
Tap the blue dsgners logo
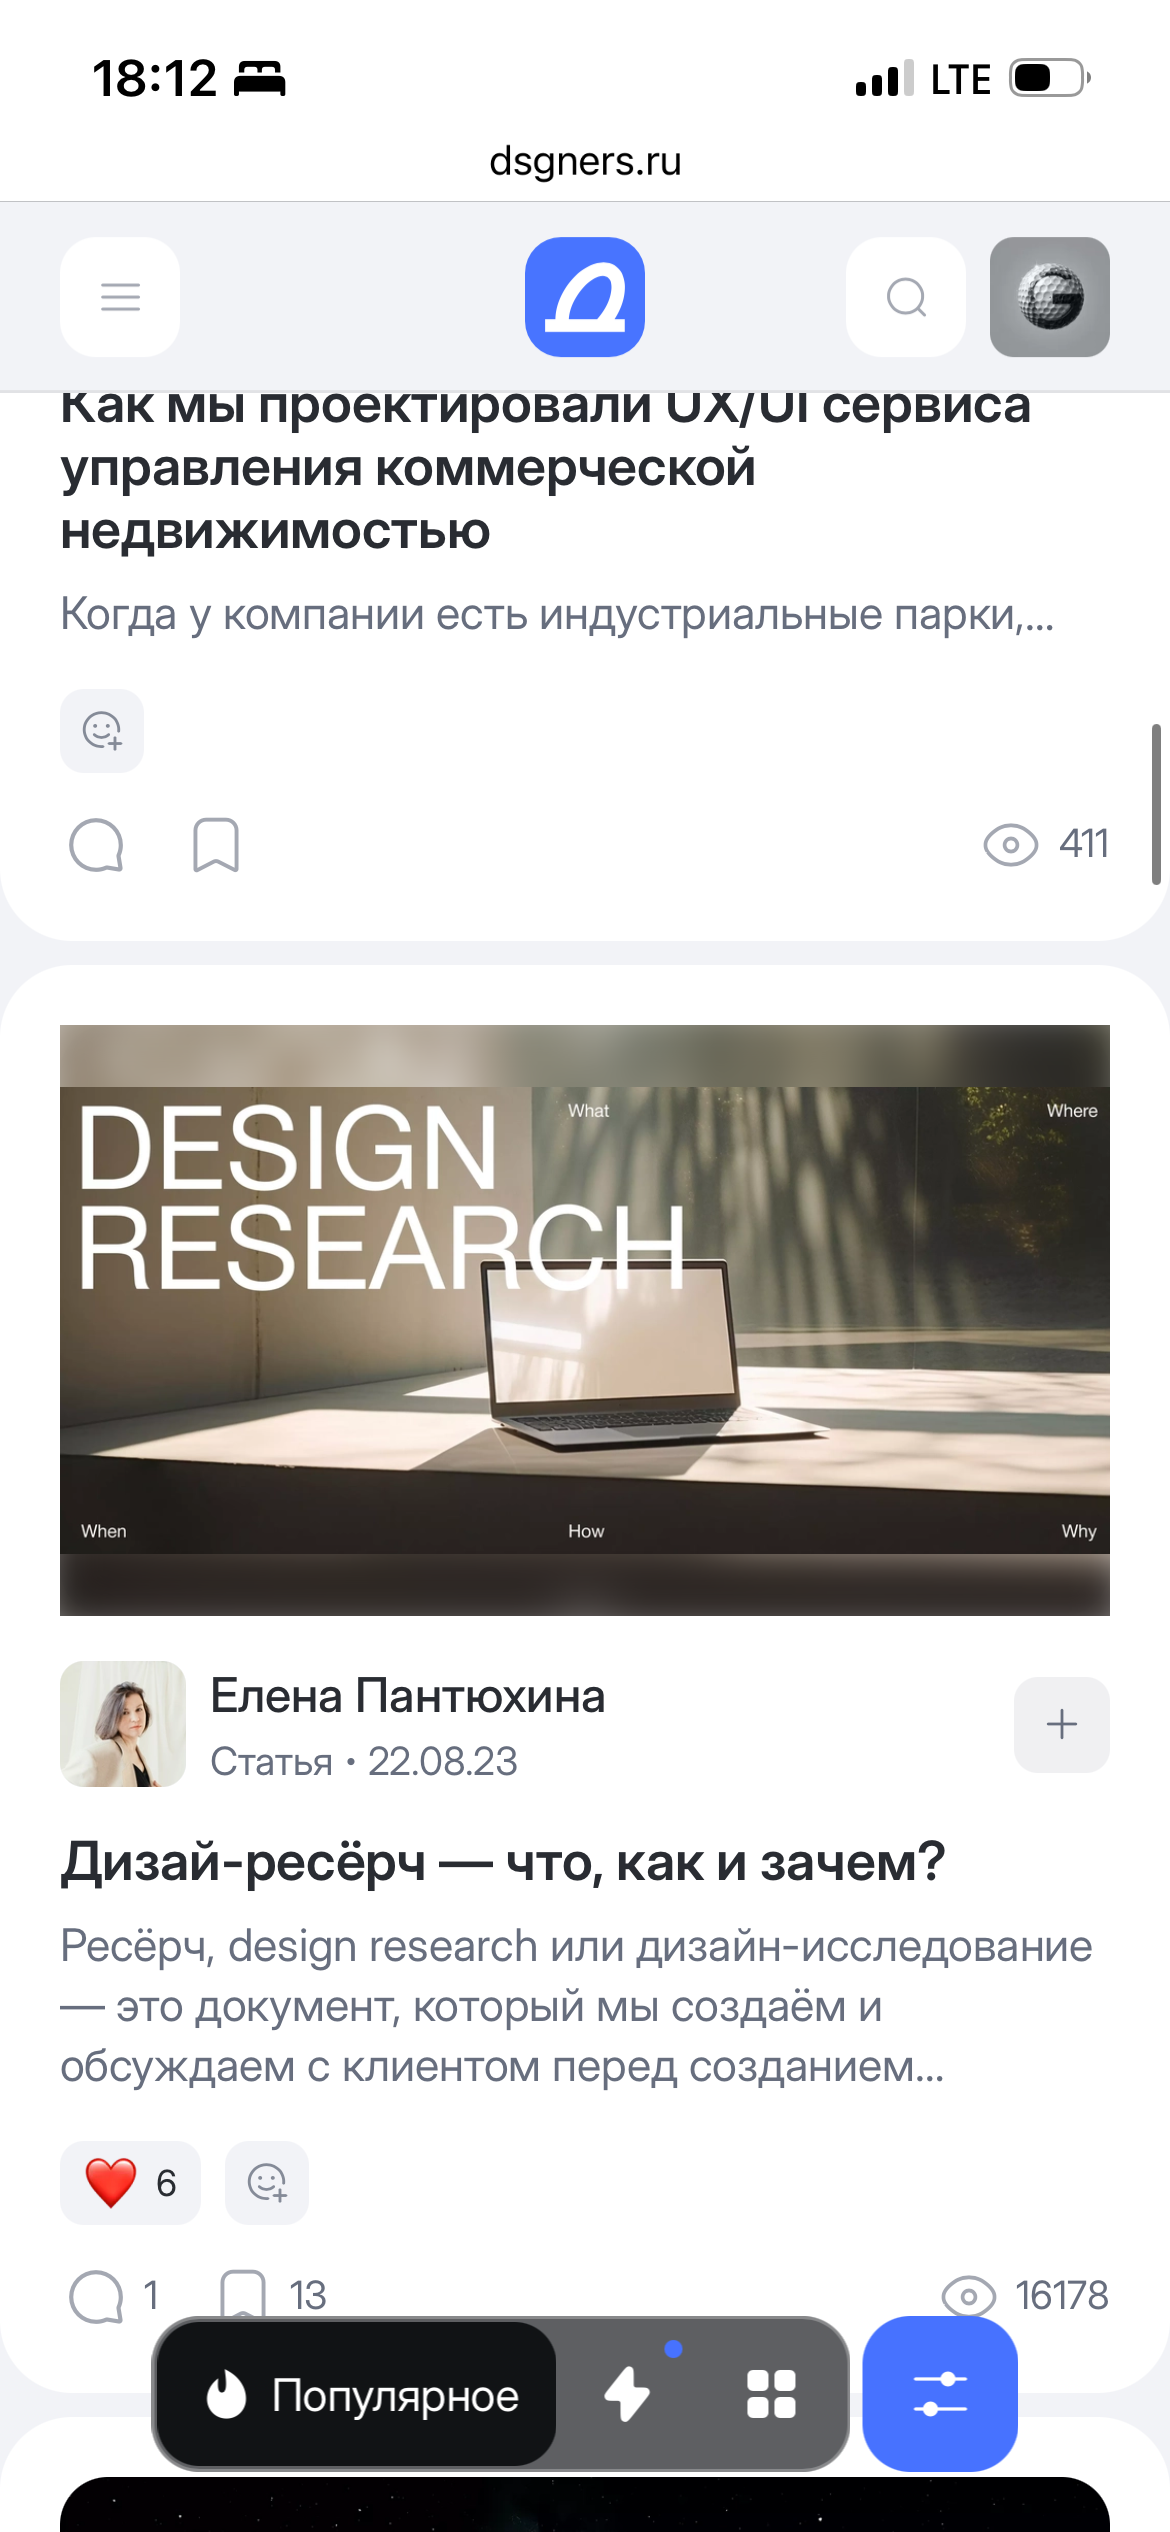585,297
